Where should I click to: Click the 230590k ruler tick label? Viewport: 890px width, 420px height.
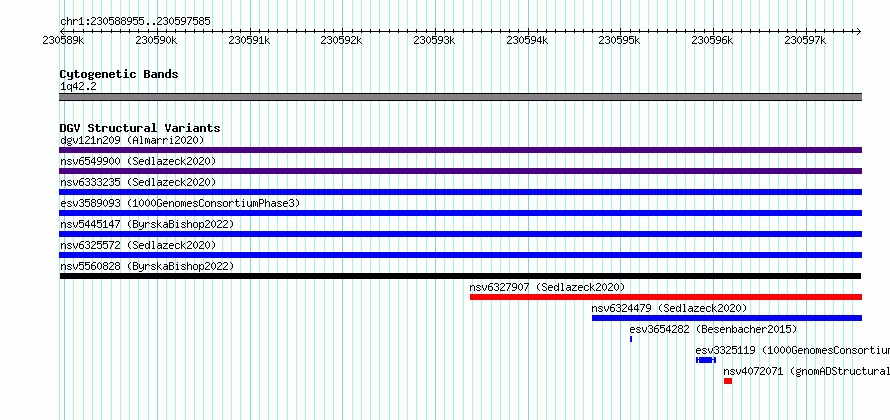click(x=156, y=40)
